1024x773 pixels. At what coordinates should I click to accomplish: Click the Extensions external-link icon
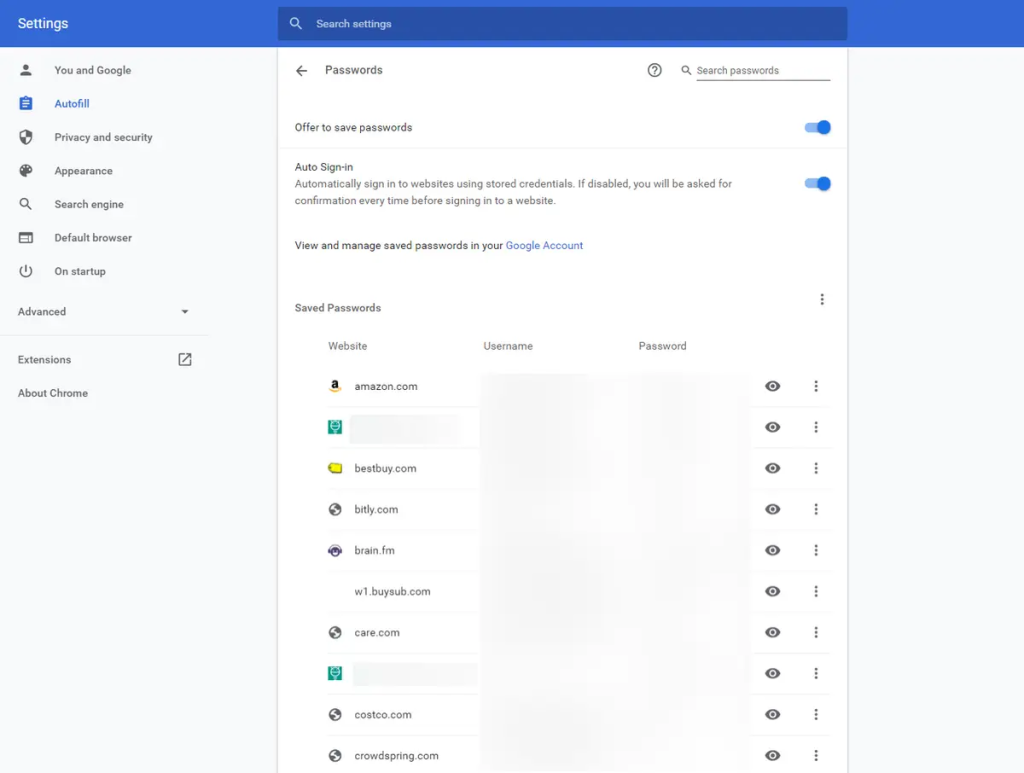[x=185, y=359]
